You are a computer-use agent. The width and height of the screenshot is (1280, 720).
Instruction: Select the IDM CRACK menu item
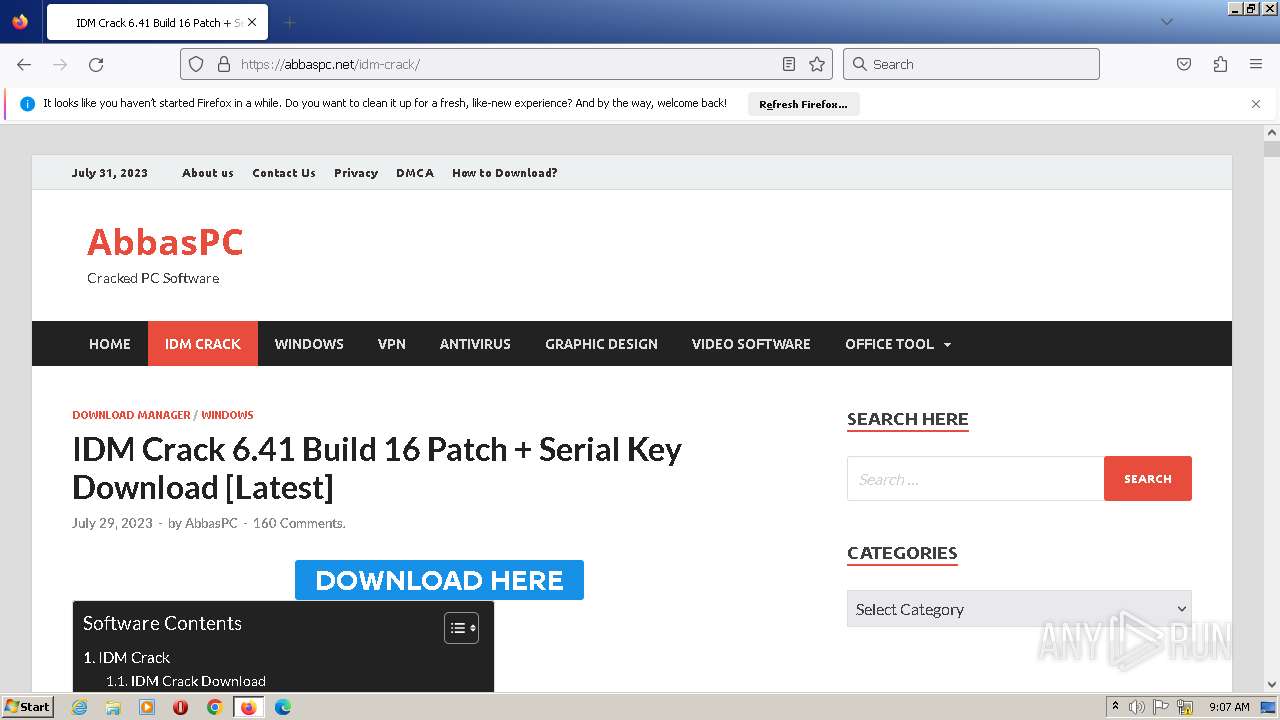click(x=203, y=343)
